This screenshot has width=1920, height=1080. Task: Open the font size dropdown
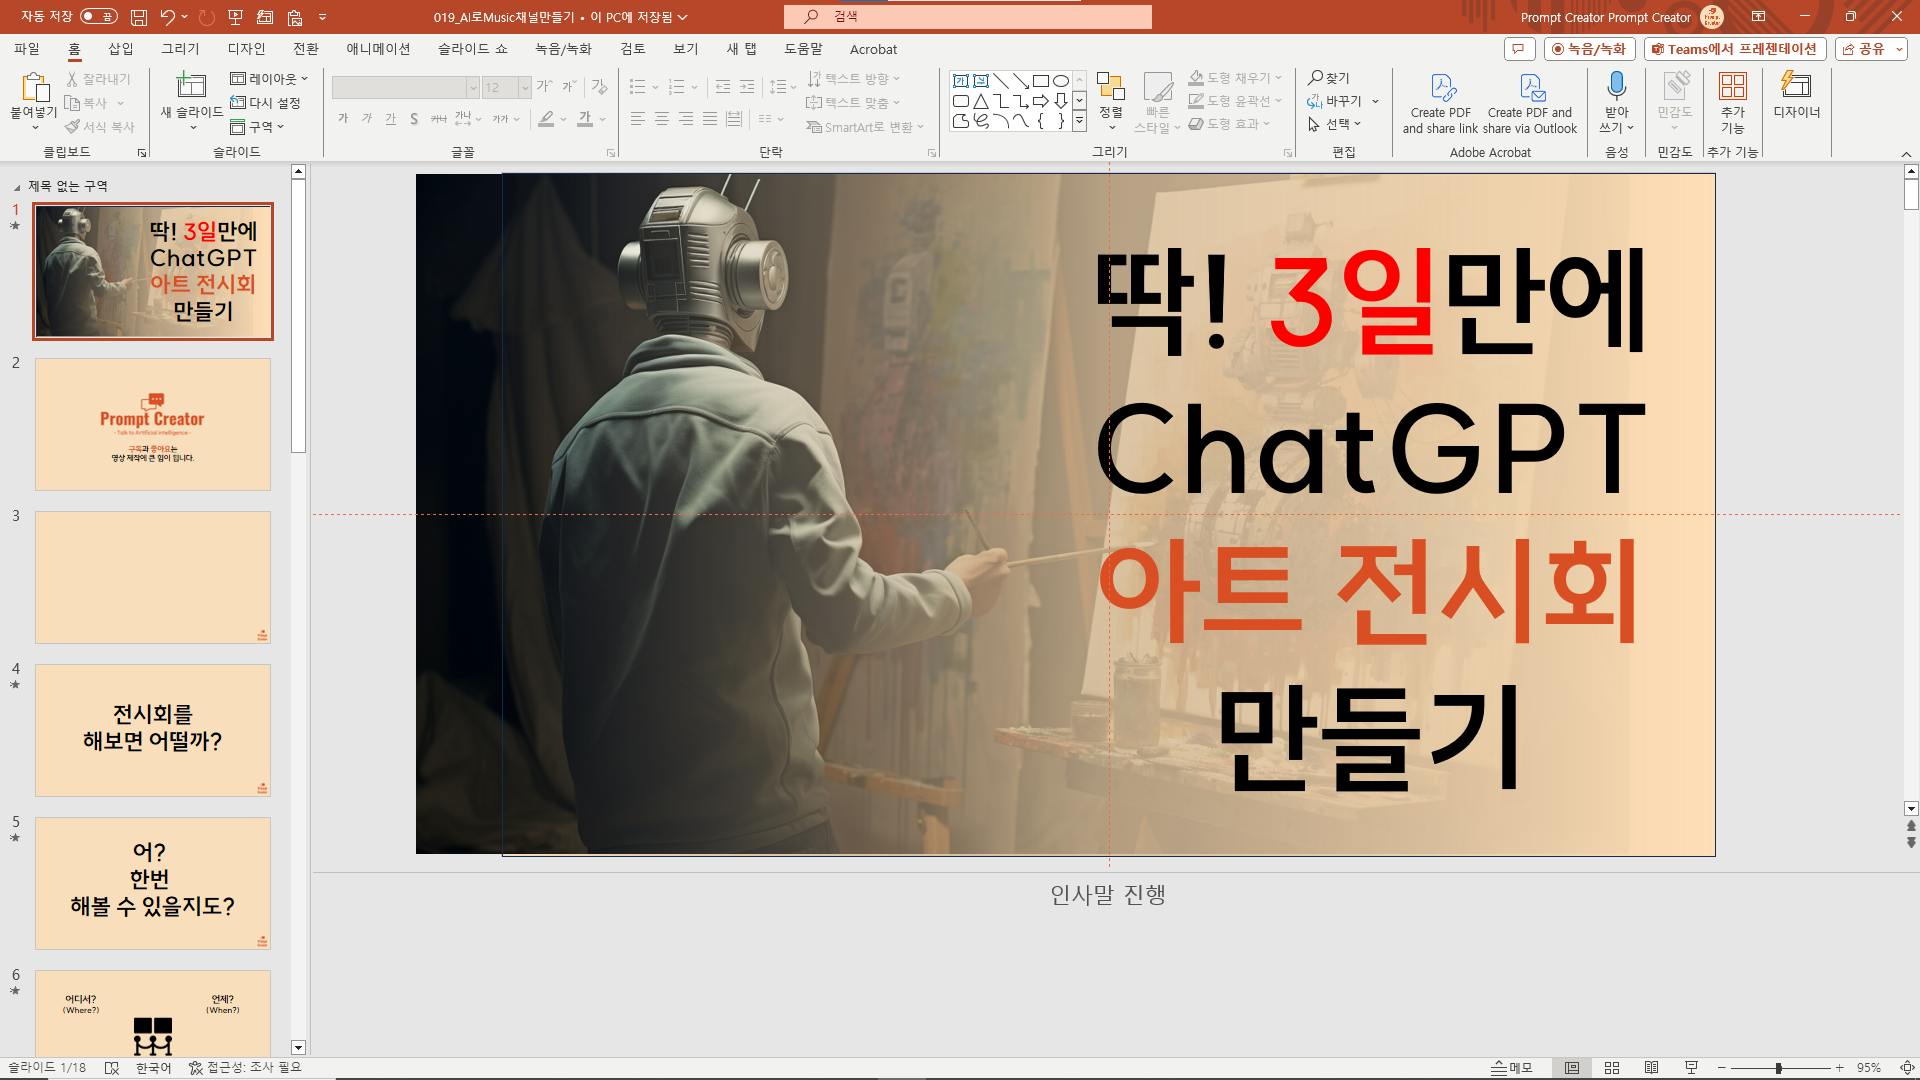525,88
